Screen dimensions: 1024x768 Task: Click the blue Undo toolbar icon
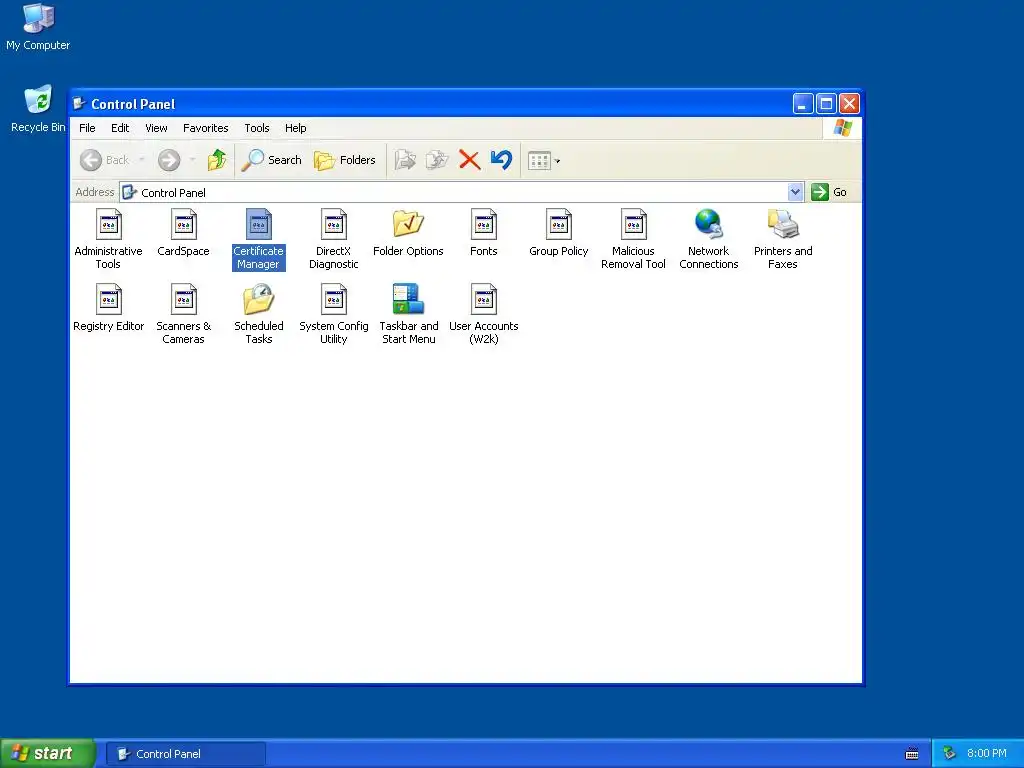coord(501,160)
